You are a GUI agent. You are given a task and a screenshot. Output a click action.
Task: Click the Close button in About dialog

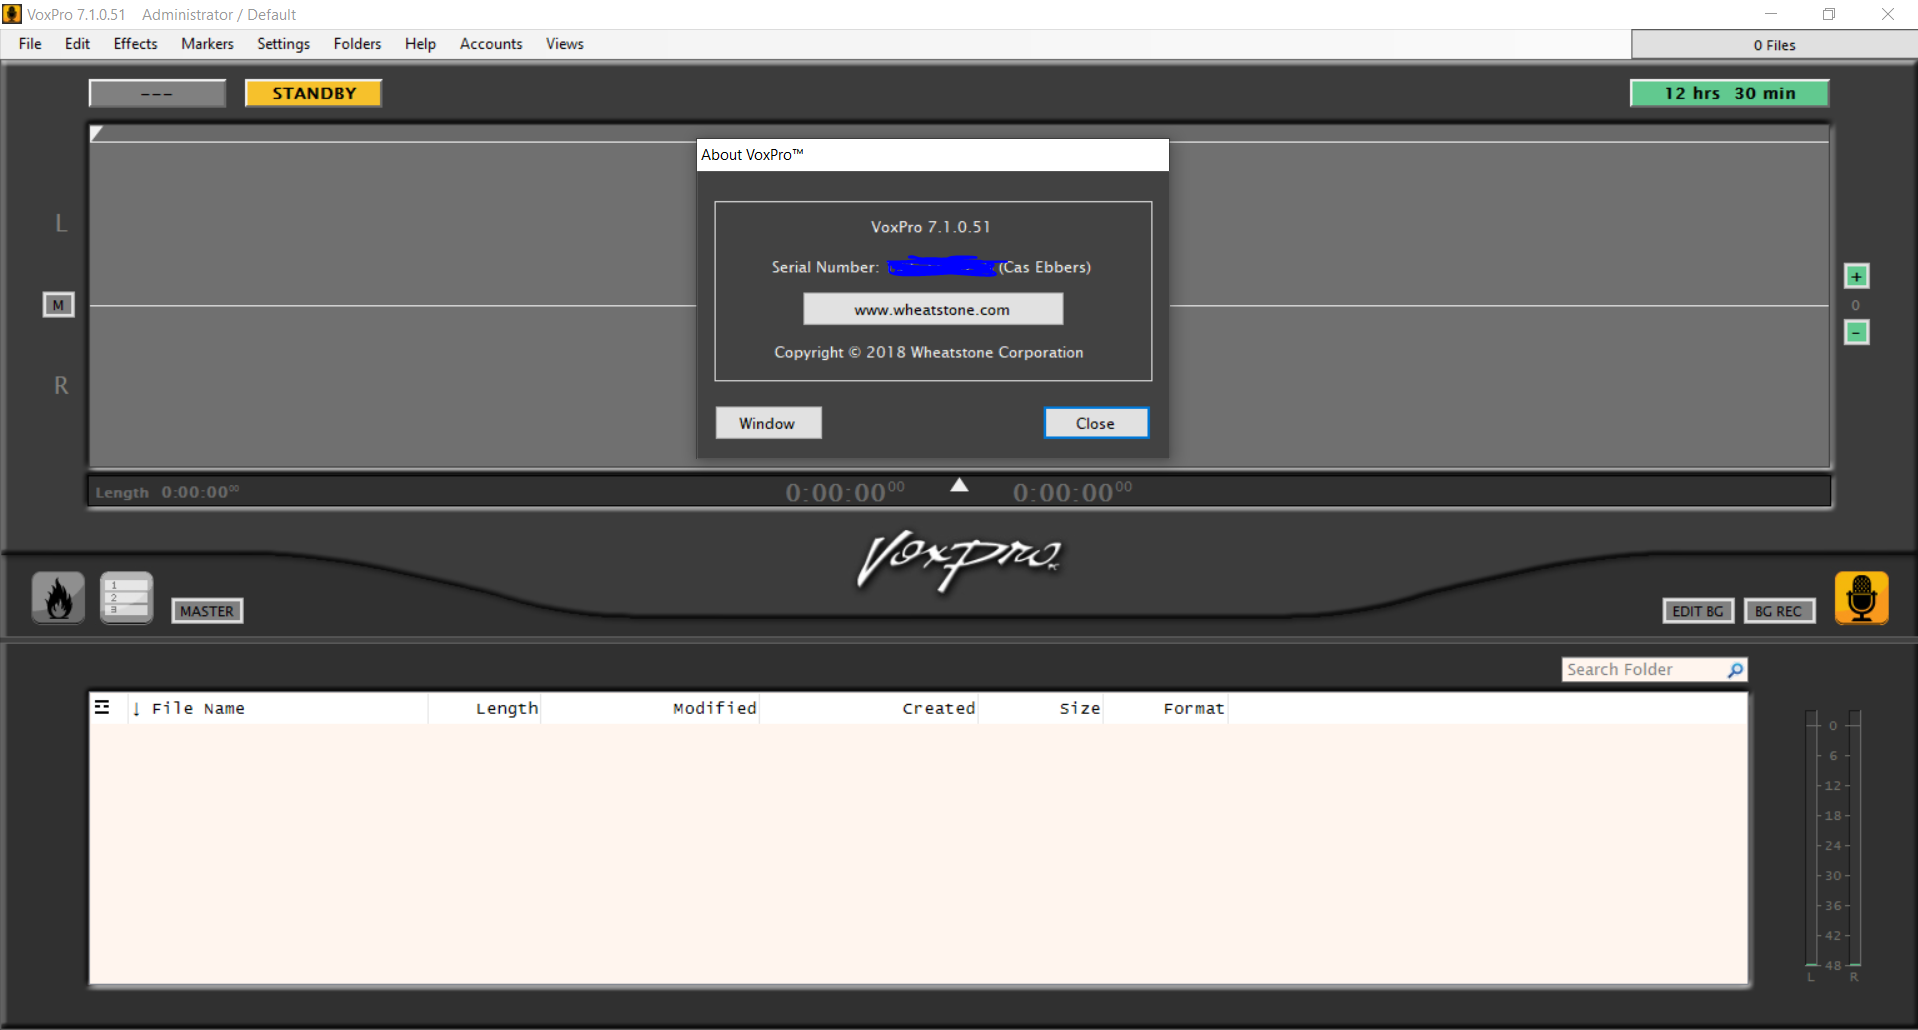1096,423
